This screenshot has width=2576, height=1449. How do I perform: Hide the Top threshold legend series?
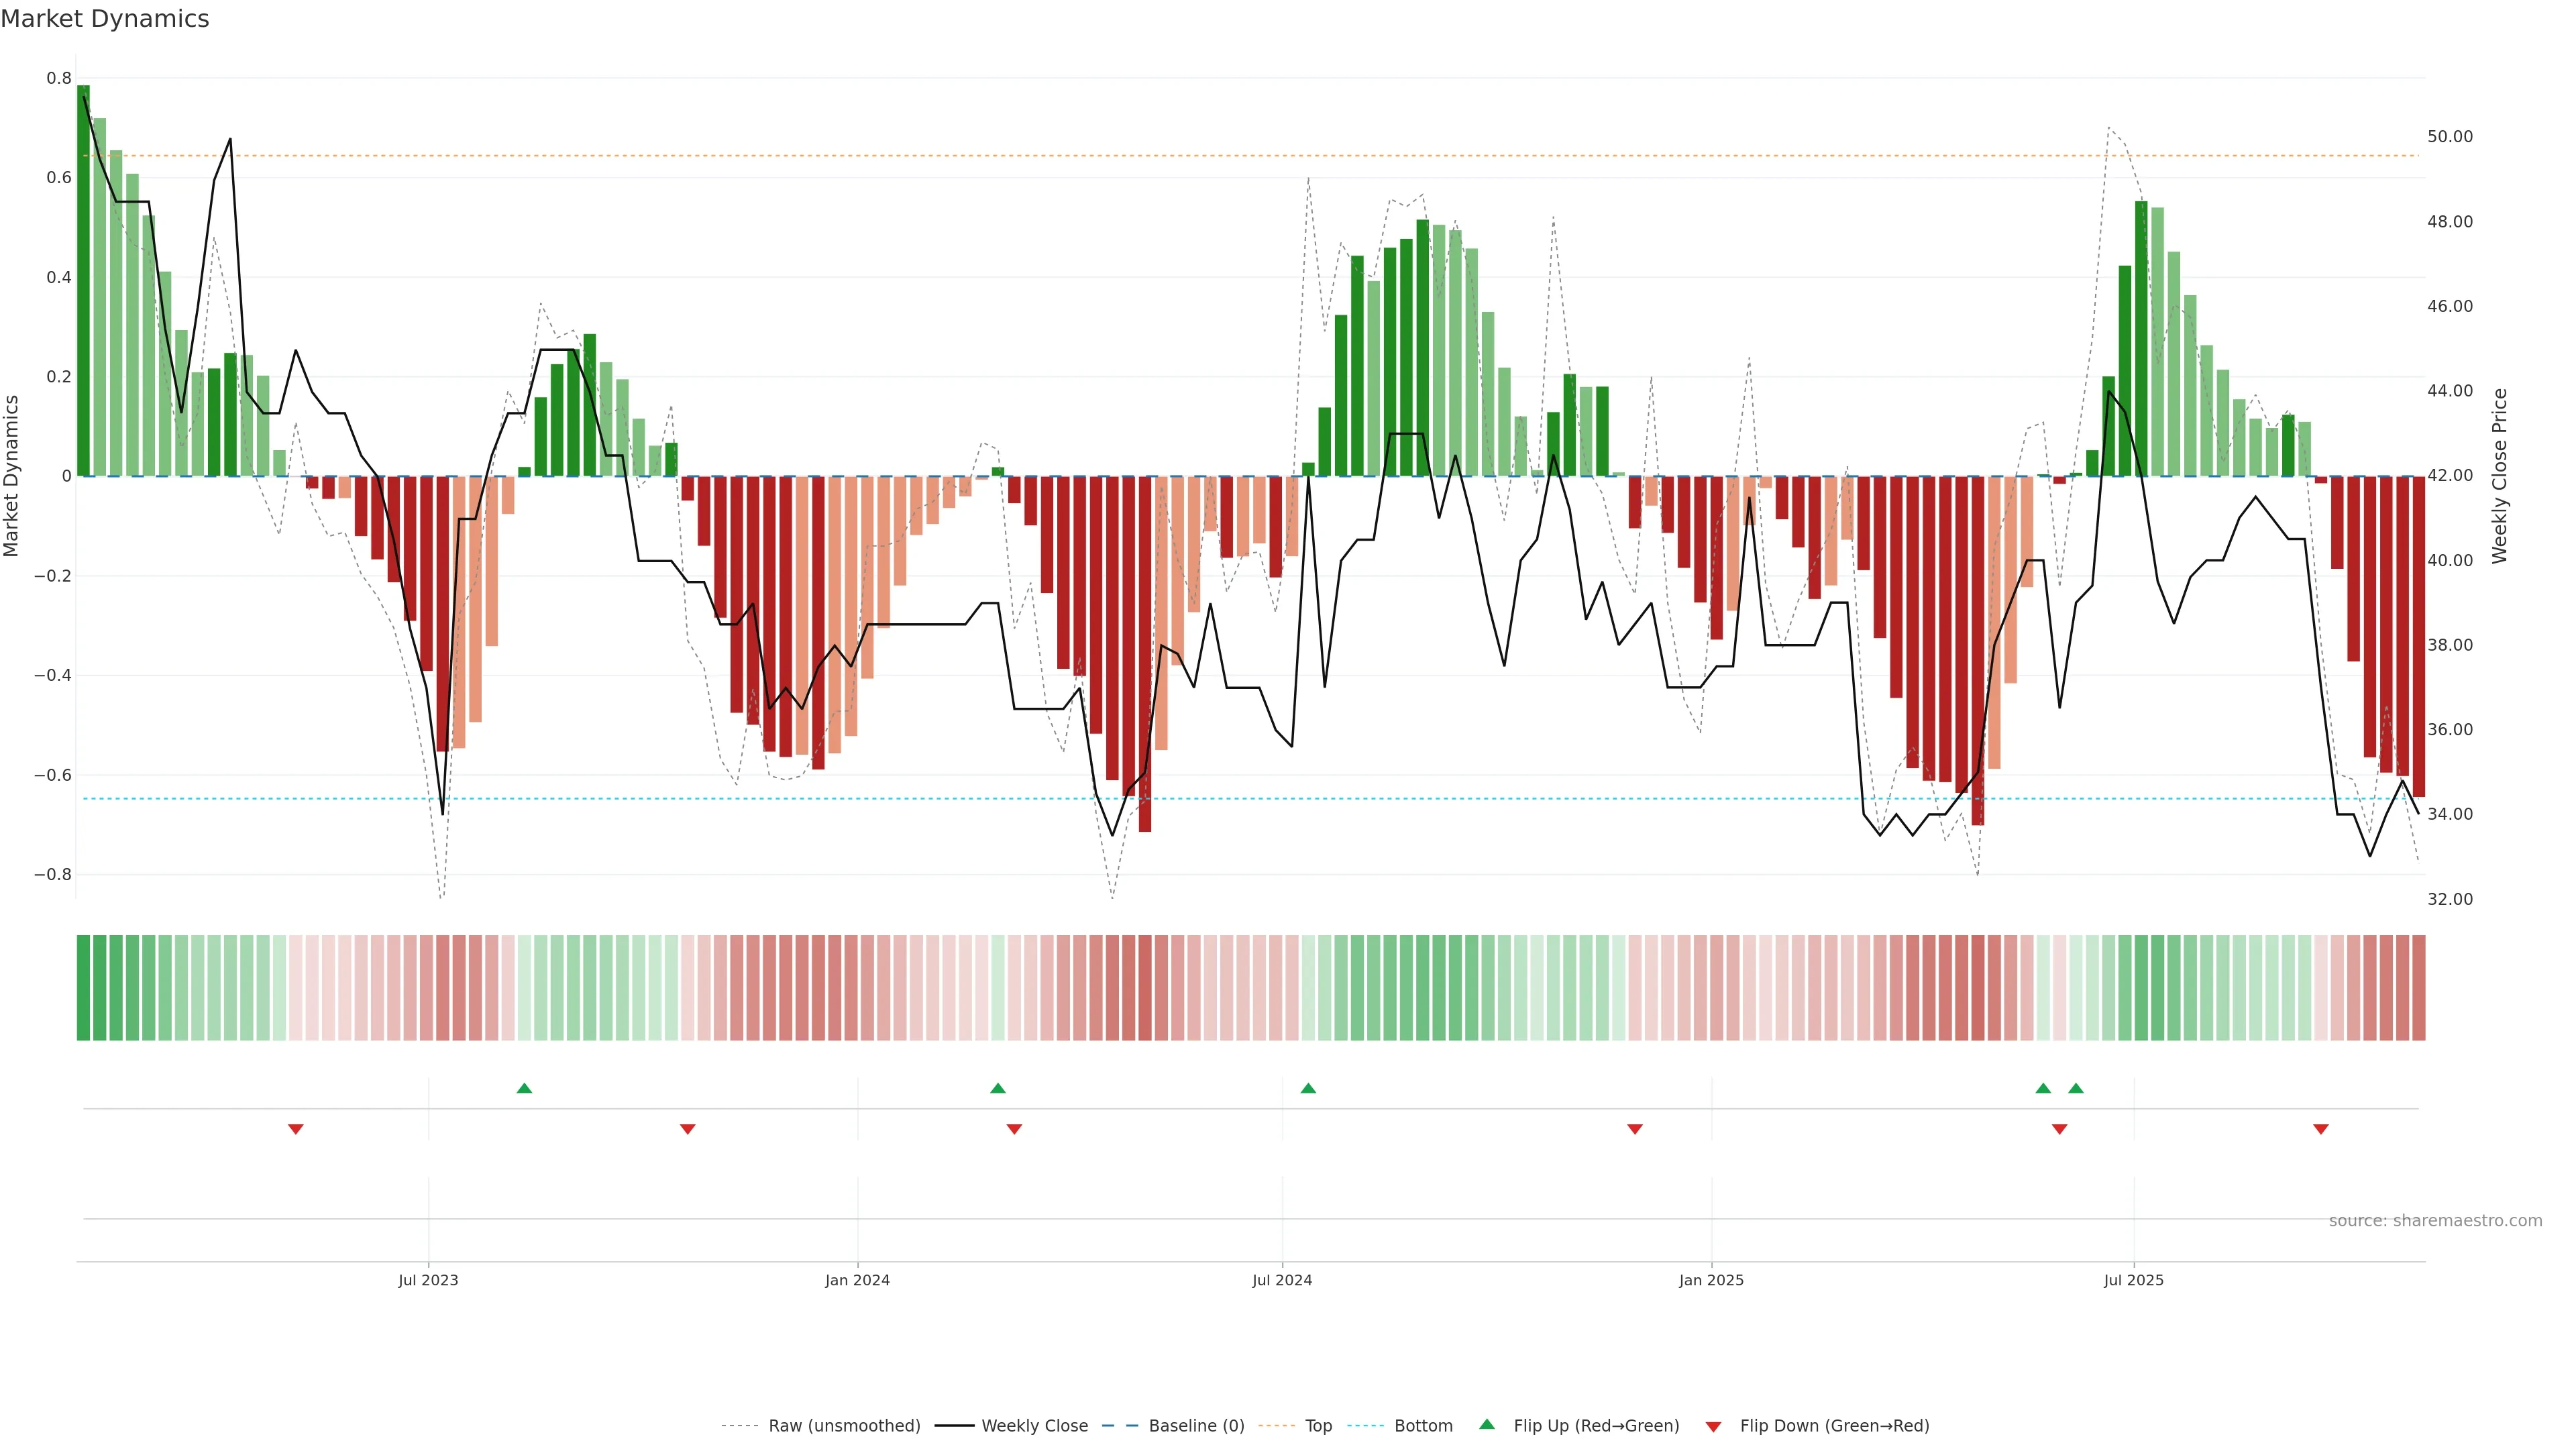pos(1318,1426)
